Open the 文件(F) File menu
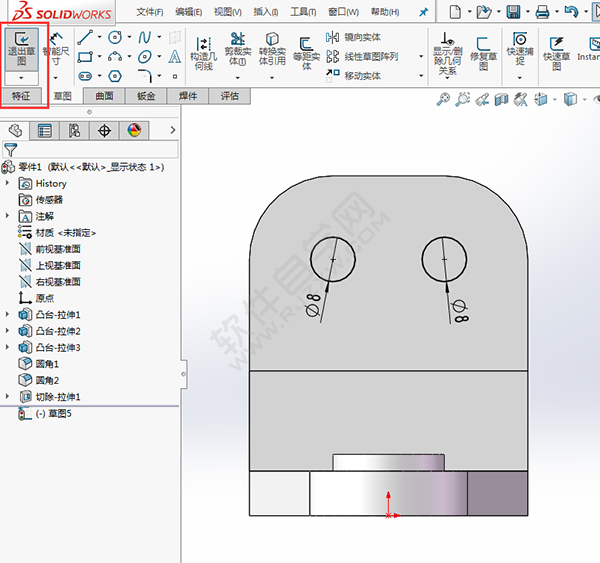Screen dimensions: 600x563 pos(150,12)
